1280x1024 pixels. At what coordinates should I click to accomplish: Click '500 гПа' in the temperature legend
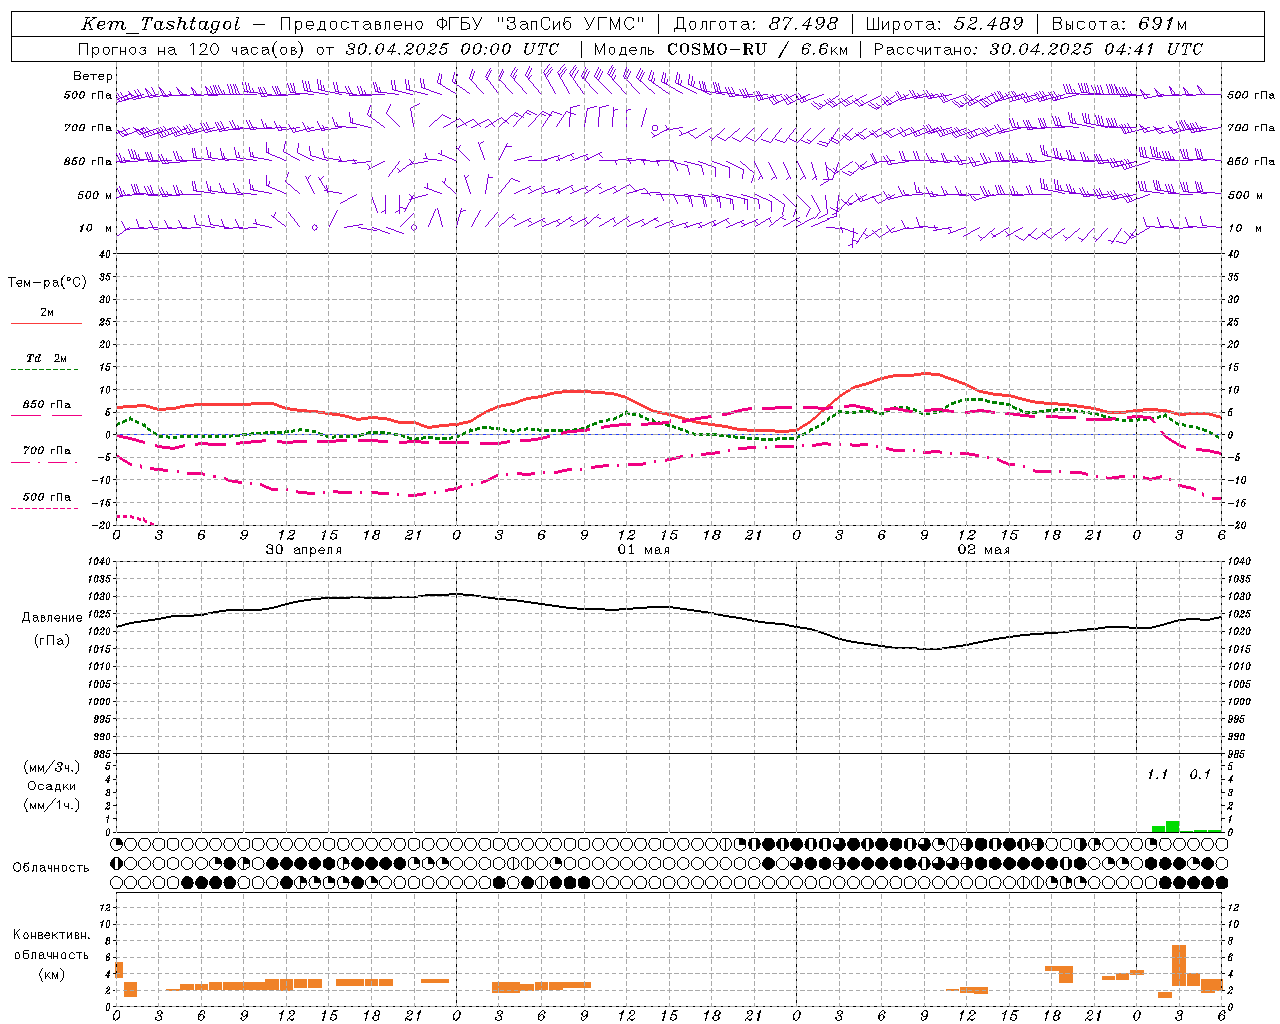(x=47, y=497)
